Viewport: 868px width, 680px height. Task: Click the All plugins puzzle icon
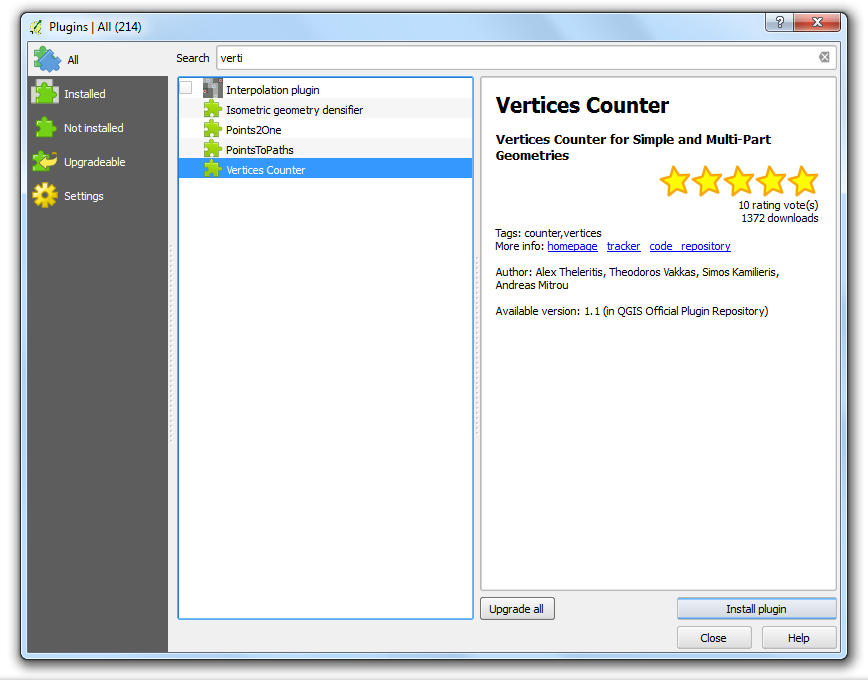47,59
